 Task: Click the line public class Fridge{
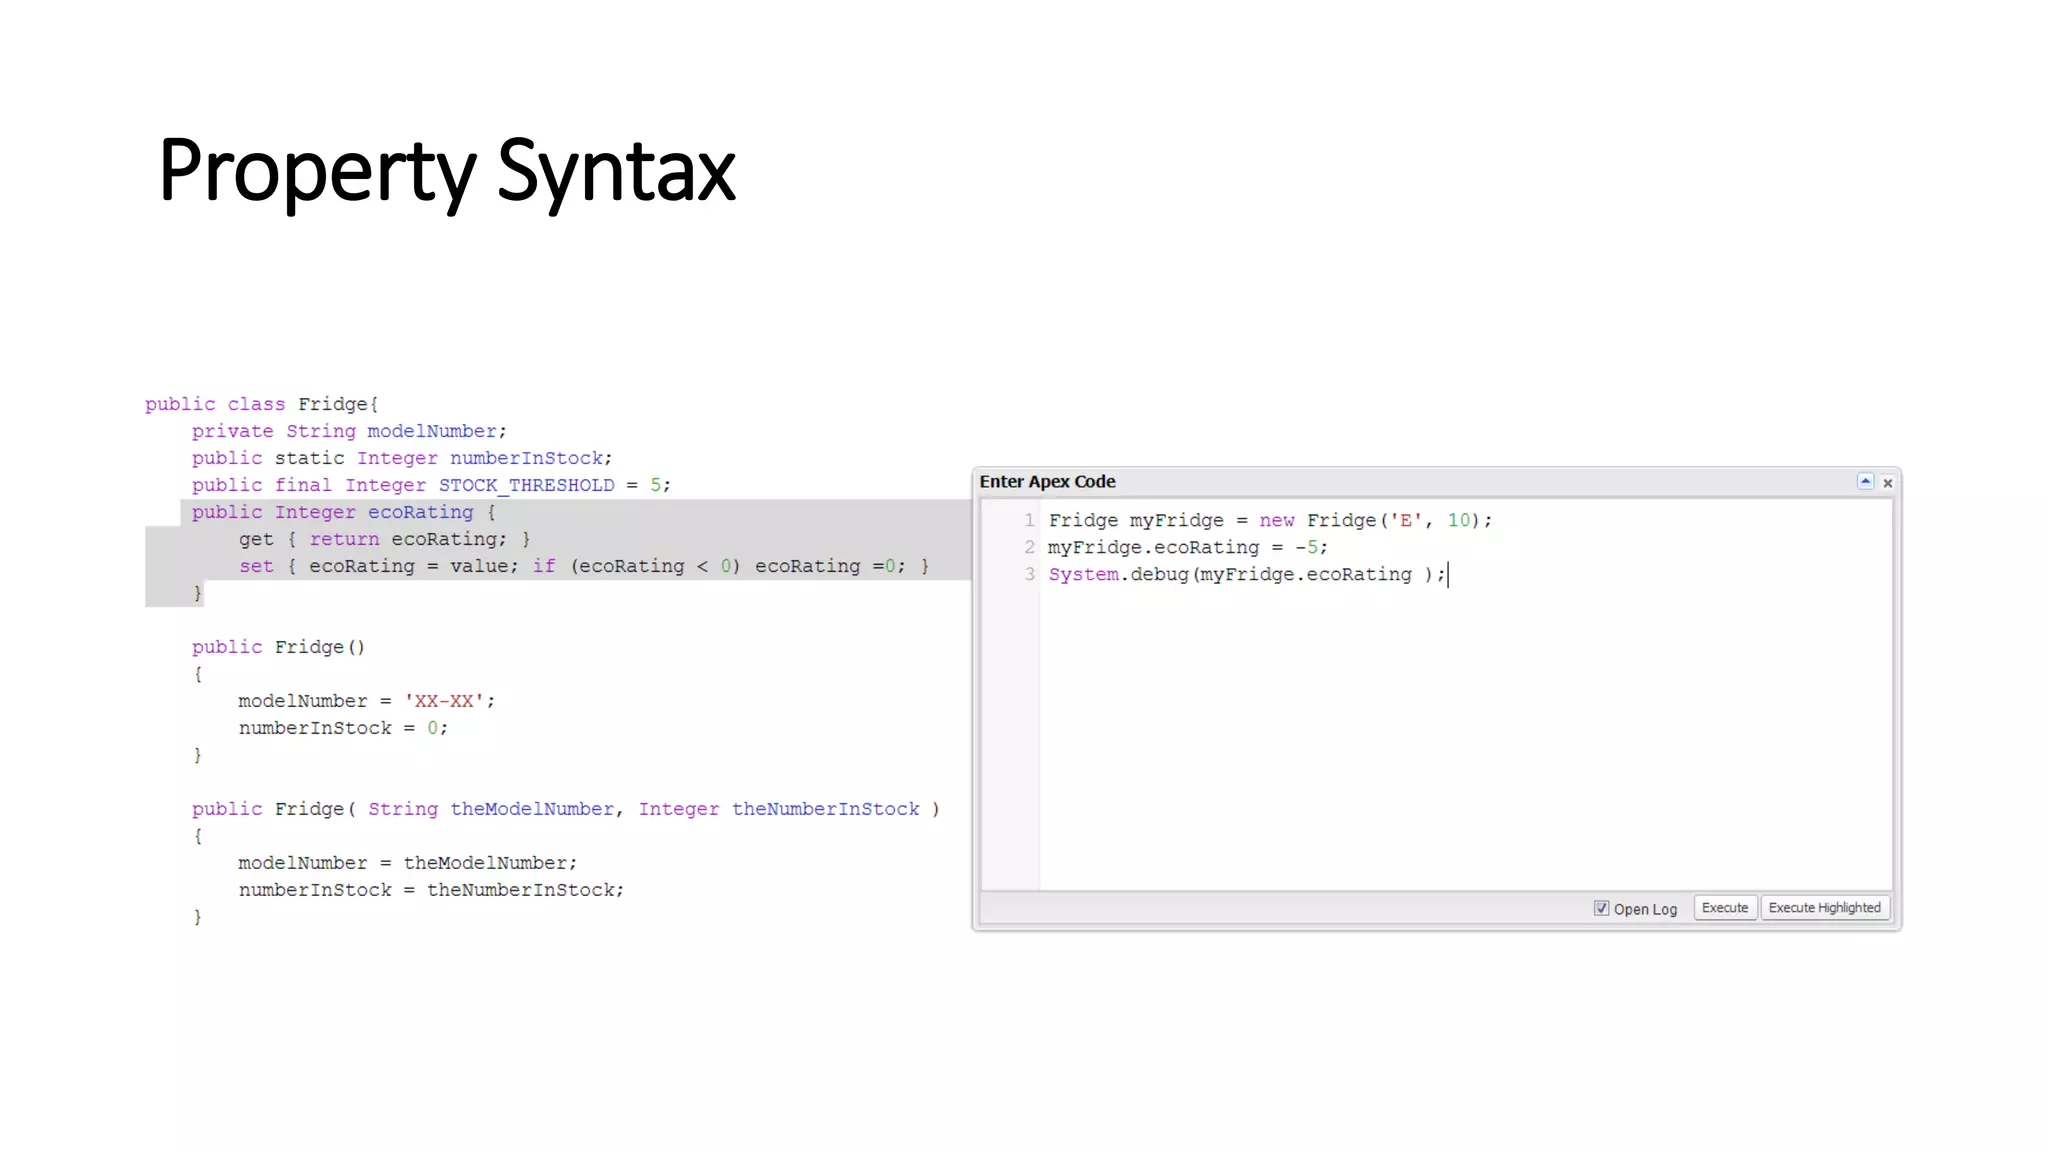click(x=262, y=404)
